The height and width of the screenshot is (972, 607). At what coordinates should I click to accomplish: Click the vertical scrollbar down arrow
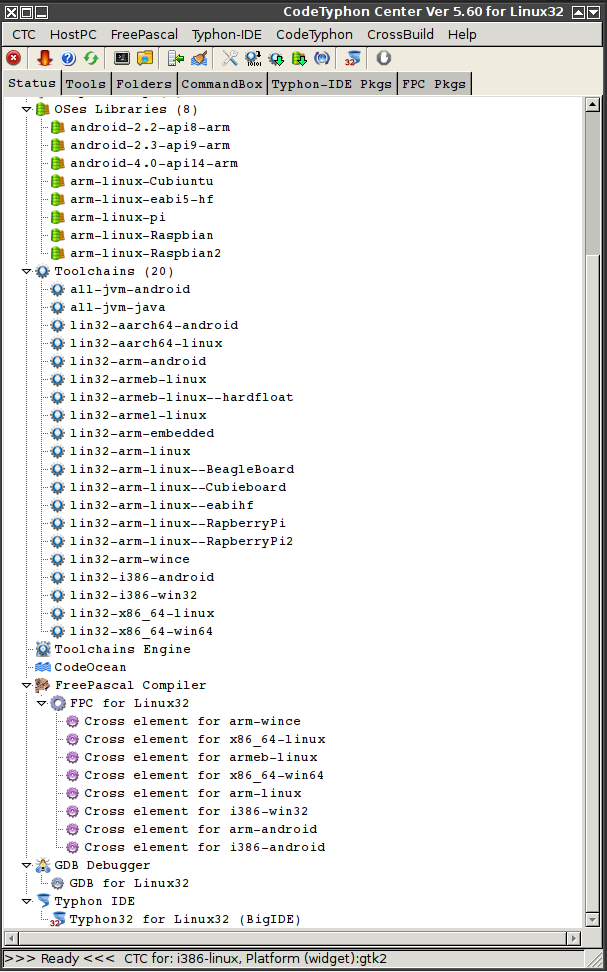pyautogui.click(x=592, y=920)
